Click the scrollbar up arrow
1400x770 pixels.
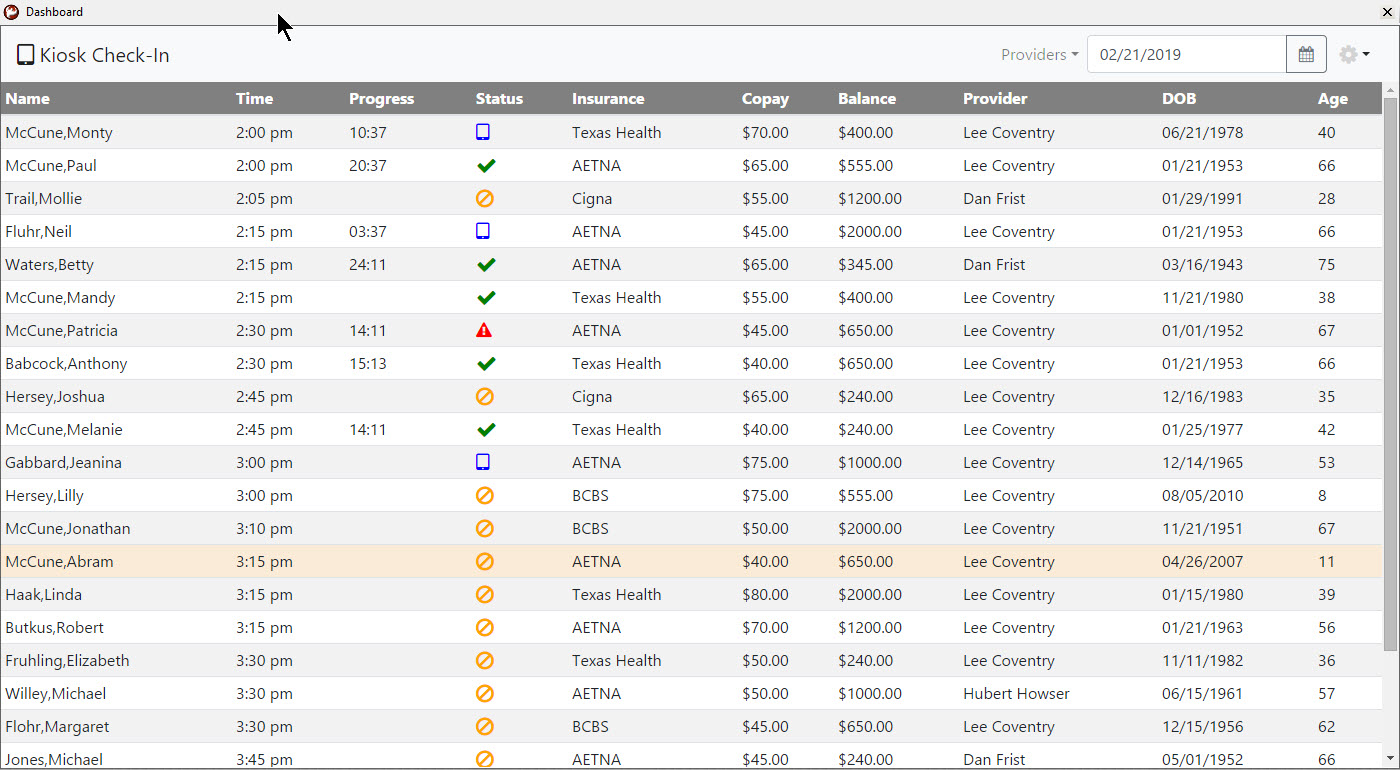tap(1390, 89)
